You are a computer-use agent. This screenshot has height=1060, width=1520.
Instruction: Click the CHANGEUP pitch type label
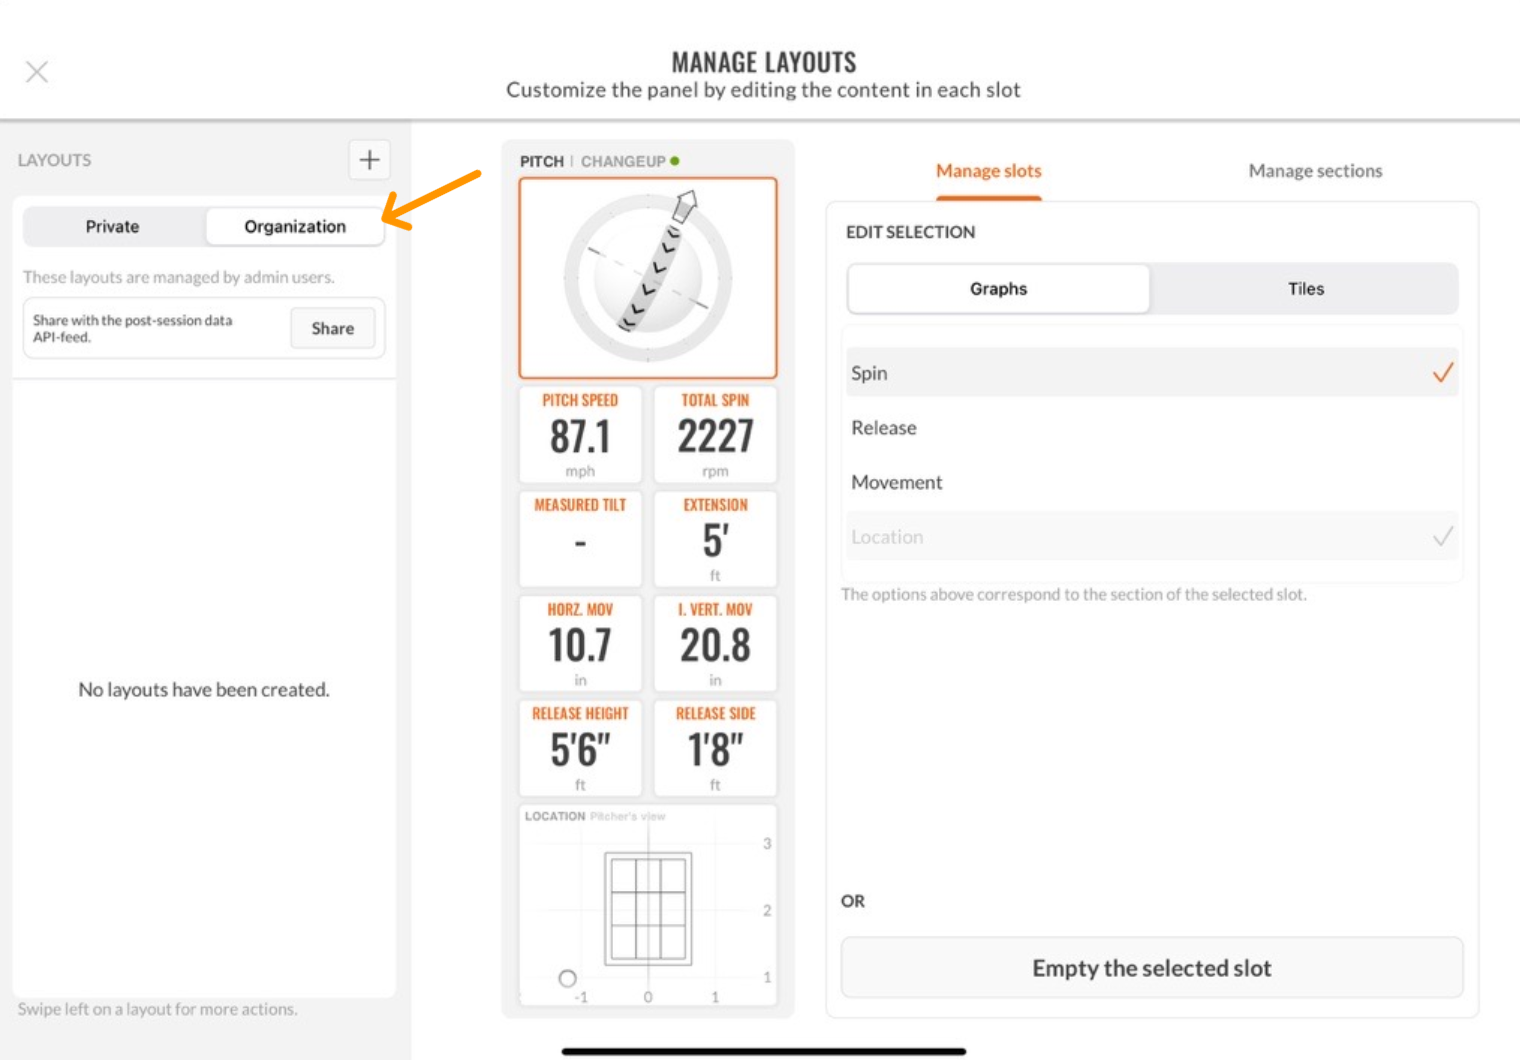point(623,161)
